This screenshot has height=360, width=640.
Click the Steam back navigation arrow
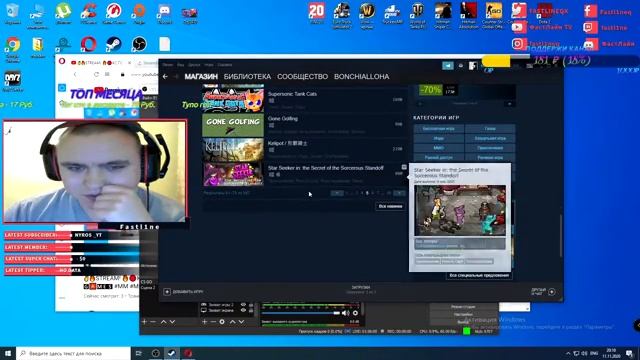point(165,76)
